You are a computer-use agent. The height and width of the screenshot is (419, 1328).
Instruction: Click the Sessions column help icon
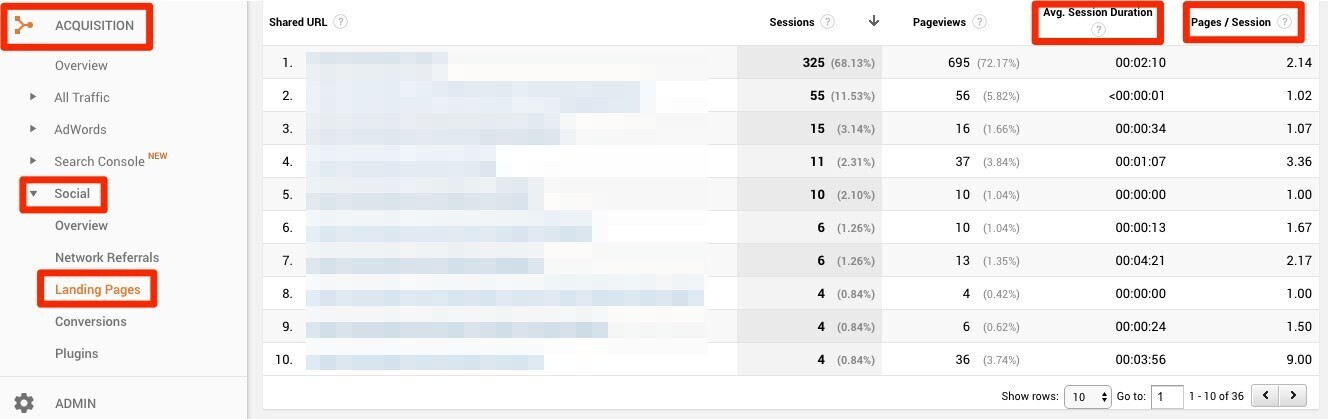point(827,22)
